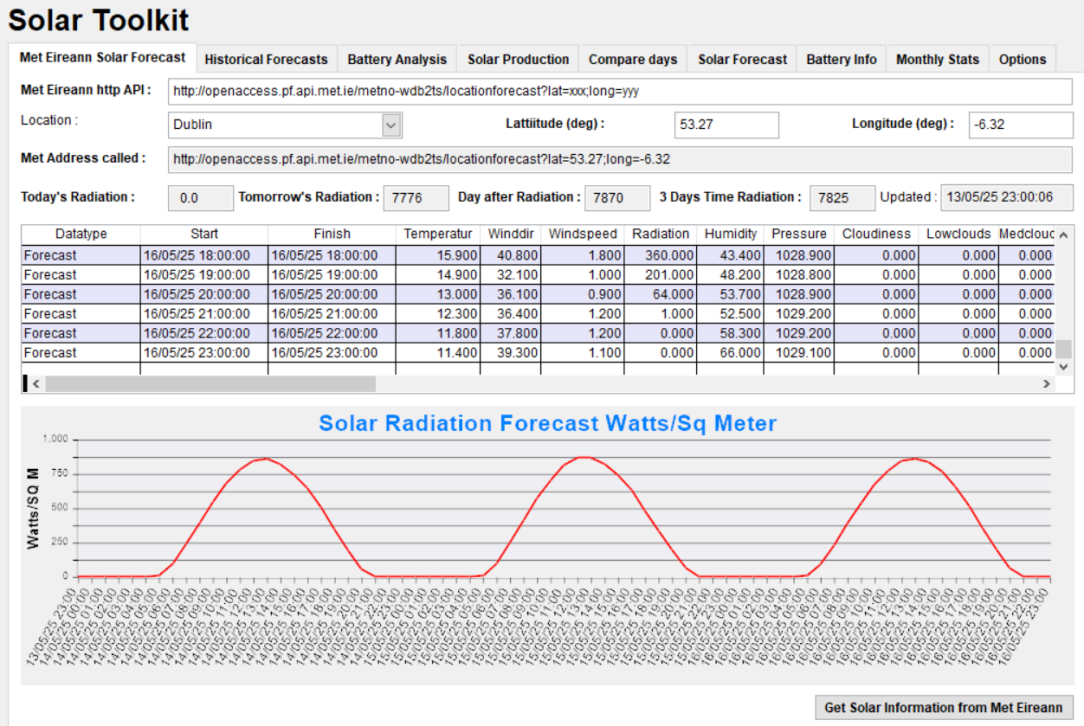Click the Radiation column header
The width and height of the screenshot is (1084, 726).
coord(660,234)
